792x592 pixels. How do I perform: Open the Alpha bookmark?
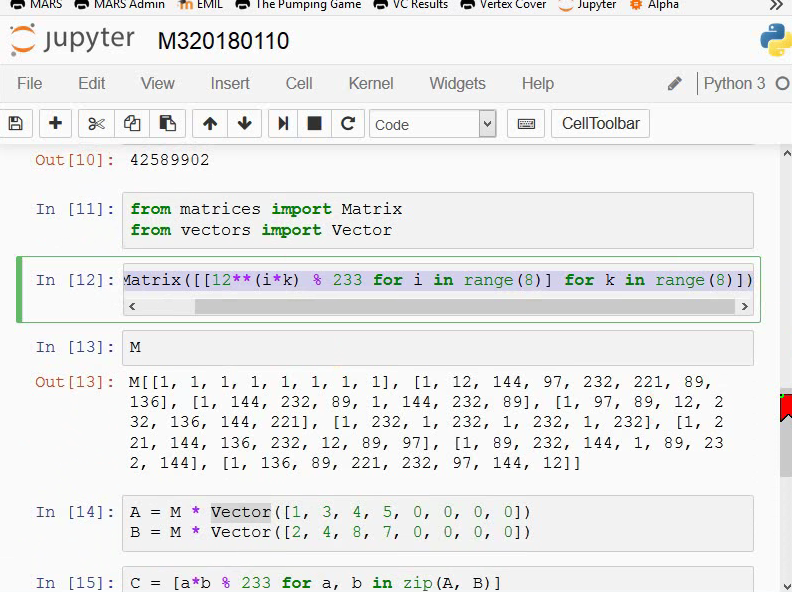click(x=654, y=5)
